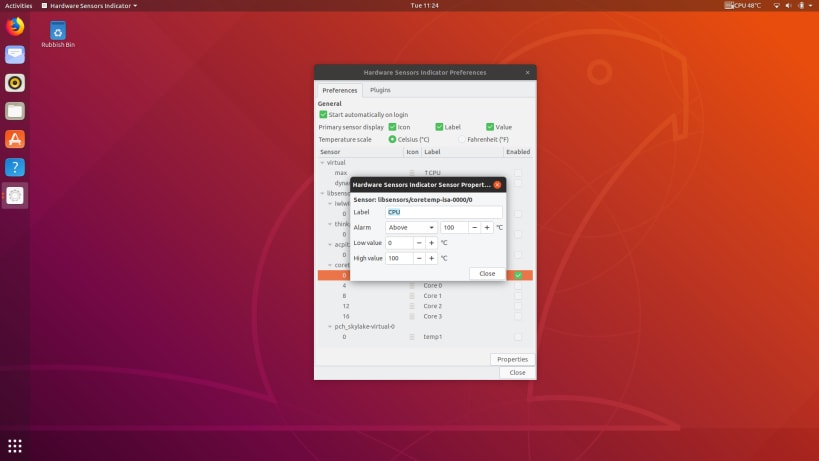Decrease the alarm threshold value
Image resolution: width=819 pixels, height=461 pixels.
coord(474,228)
